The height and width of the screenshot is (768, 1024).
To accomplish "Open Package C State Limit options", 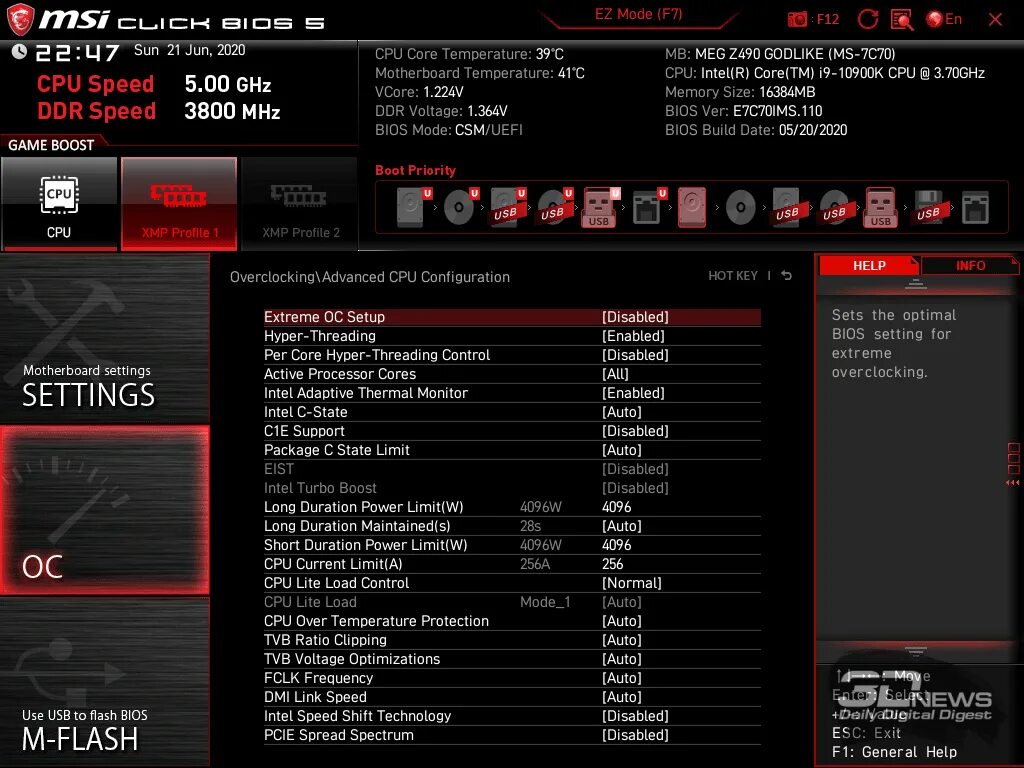I will pos(622,449).
